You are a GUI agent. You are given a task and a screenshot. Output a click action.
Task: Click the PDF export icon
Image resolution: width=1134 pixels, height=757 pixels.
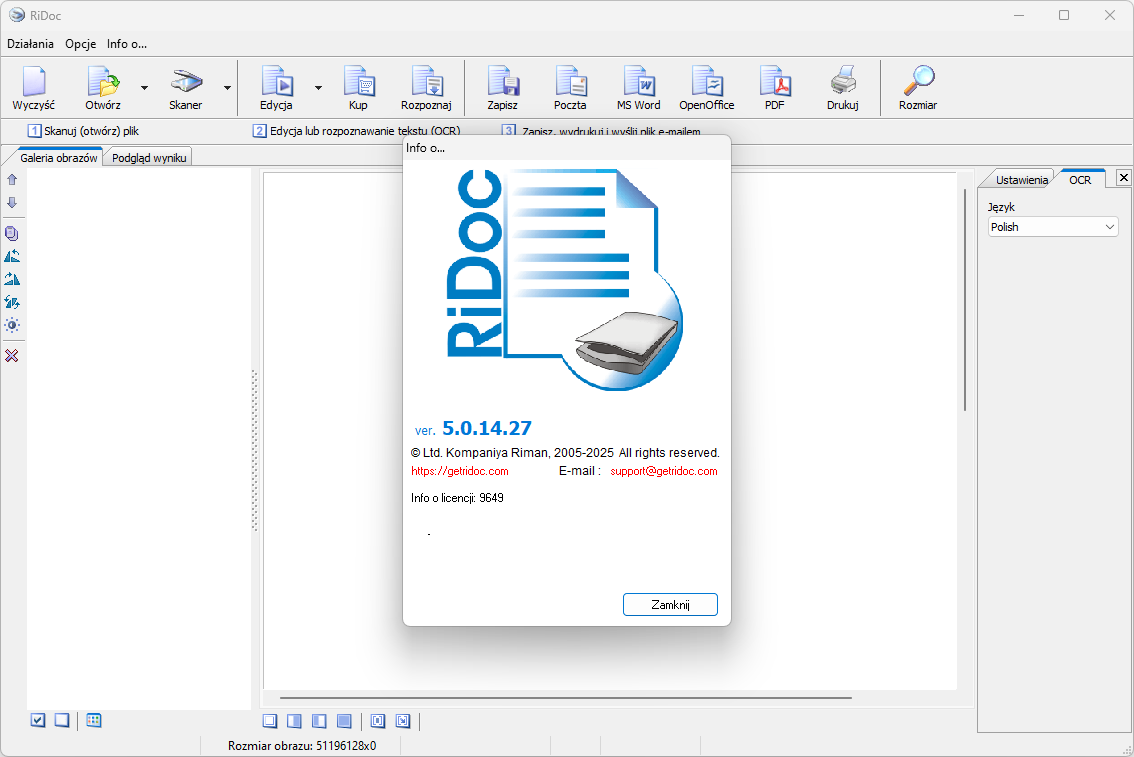click(x=775, y=81)
